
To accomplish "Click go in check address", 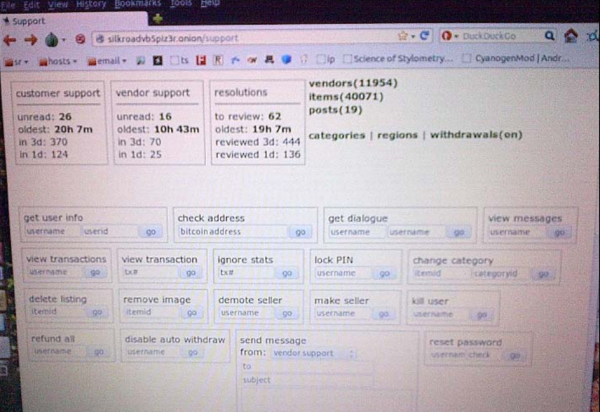I will (x=300, y=232).
